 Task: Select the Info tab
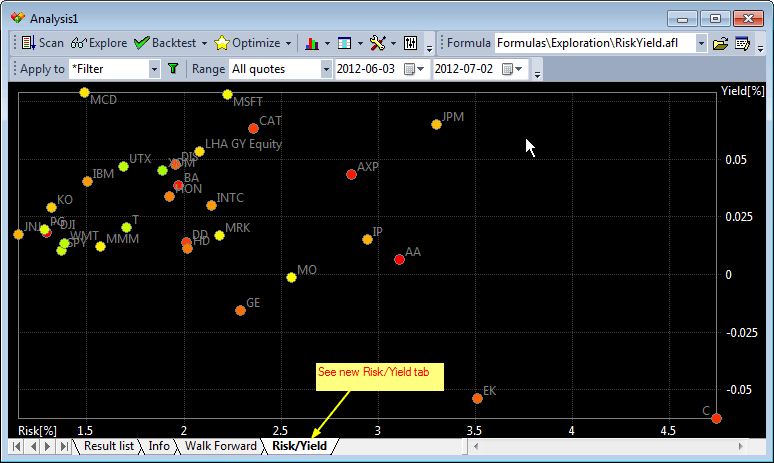(x=159, y=446)
